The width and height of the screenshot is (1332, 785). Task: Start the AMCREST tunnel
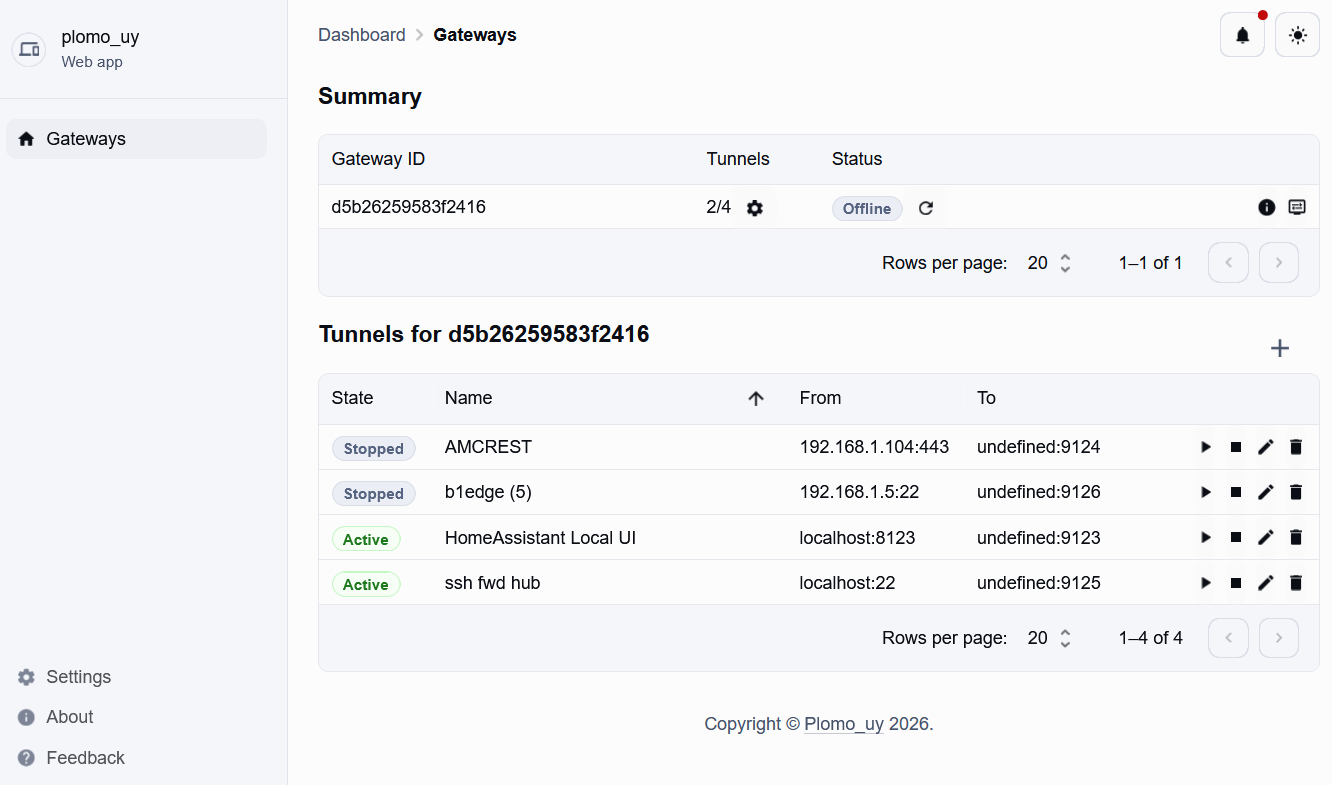click(1206, 447)
